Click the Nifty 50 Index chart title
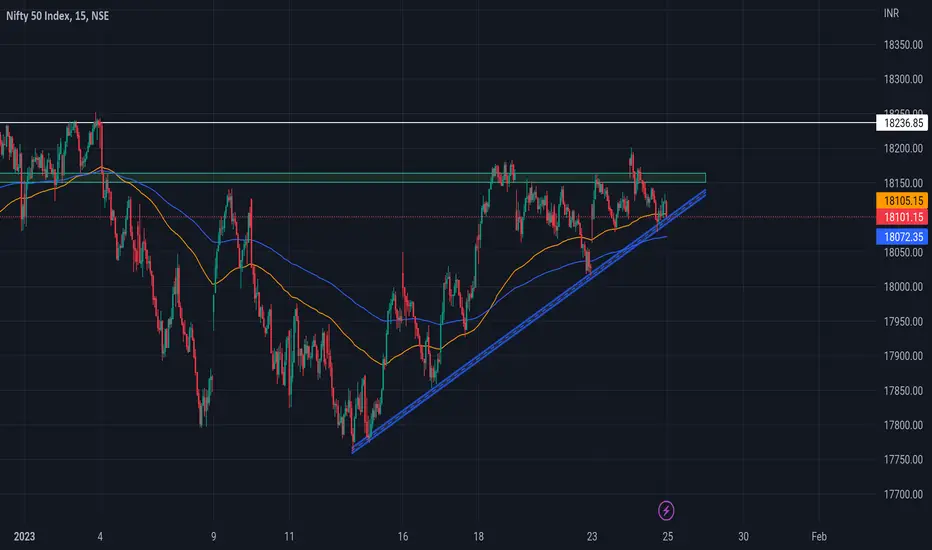This screenshot has height=550, width=932. (x=58, y=16)
